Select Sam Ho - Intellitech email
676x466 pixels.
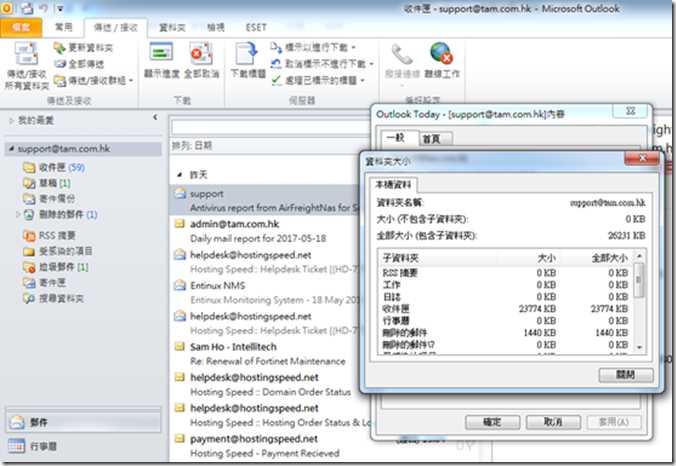266,353
